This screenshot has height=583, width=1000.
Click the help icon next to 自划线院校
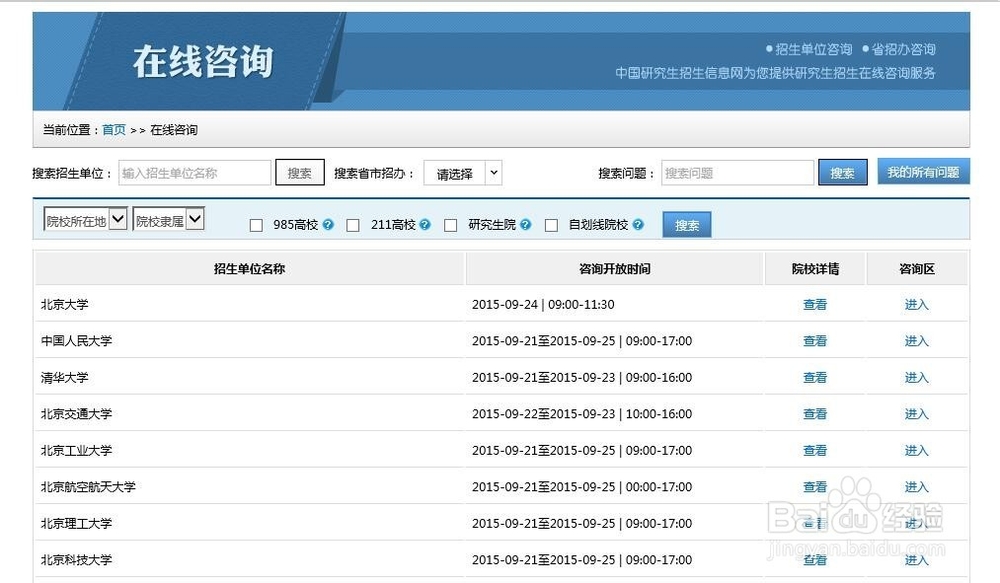638,225
